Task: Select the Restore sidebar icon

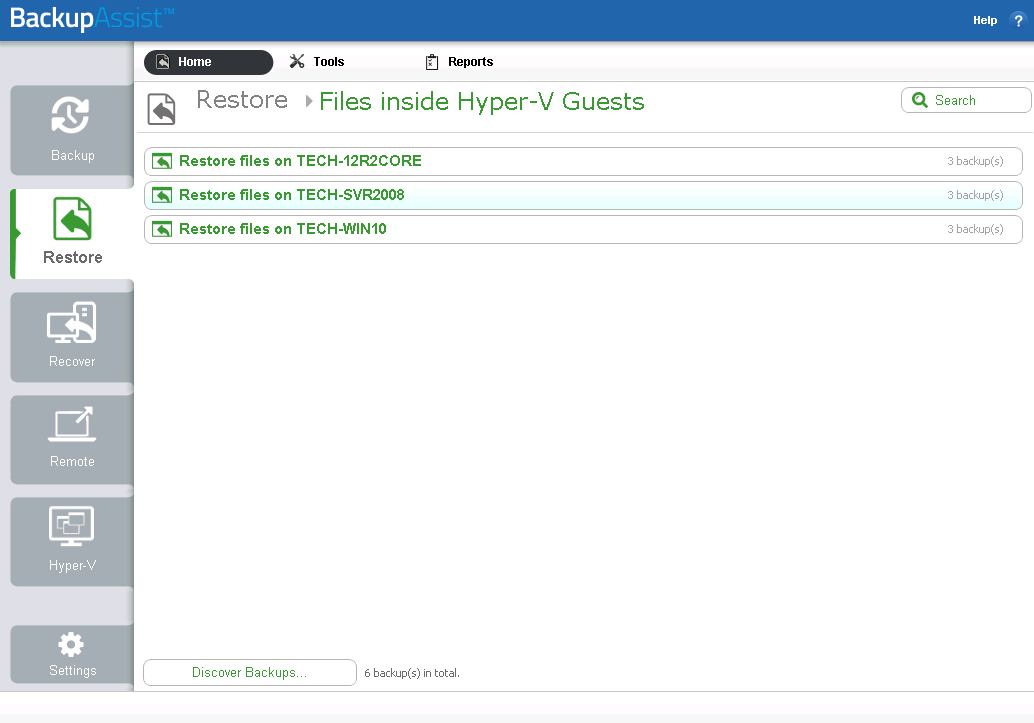Action: [73, 218]
